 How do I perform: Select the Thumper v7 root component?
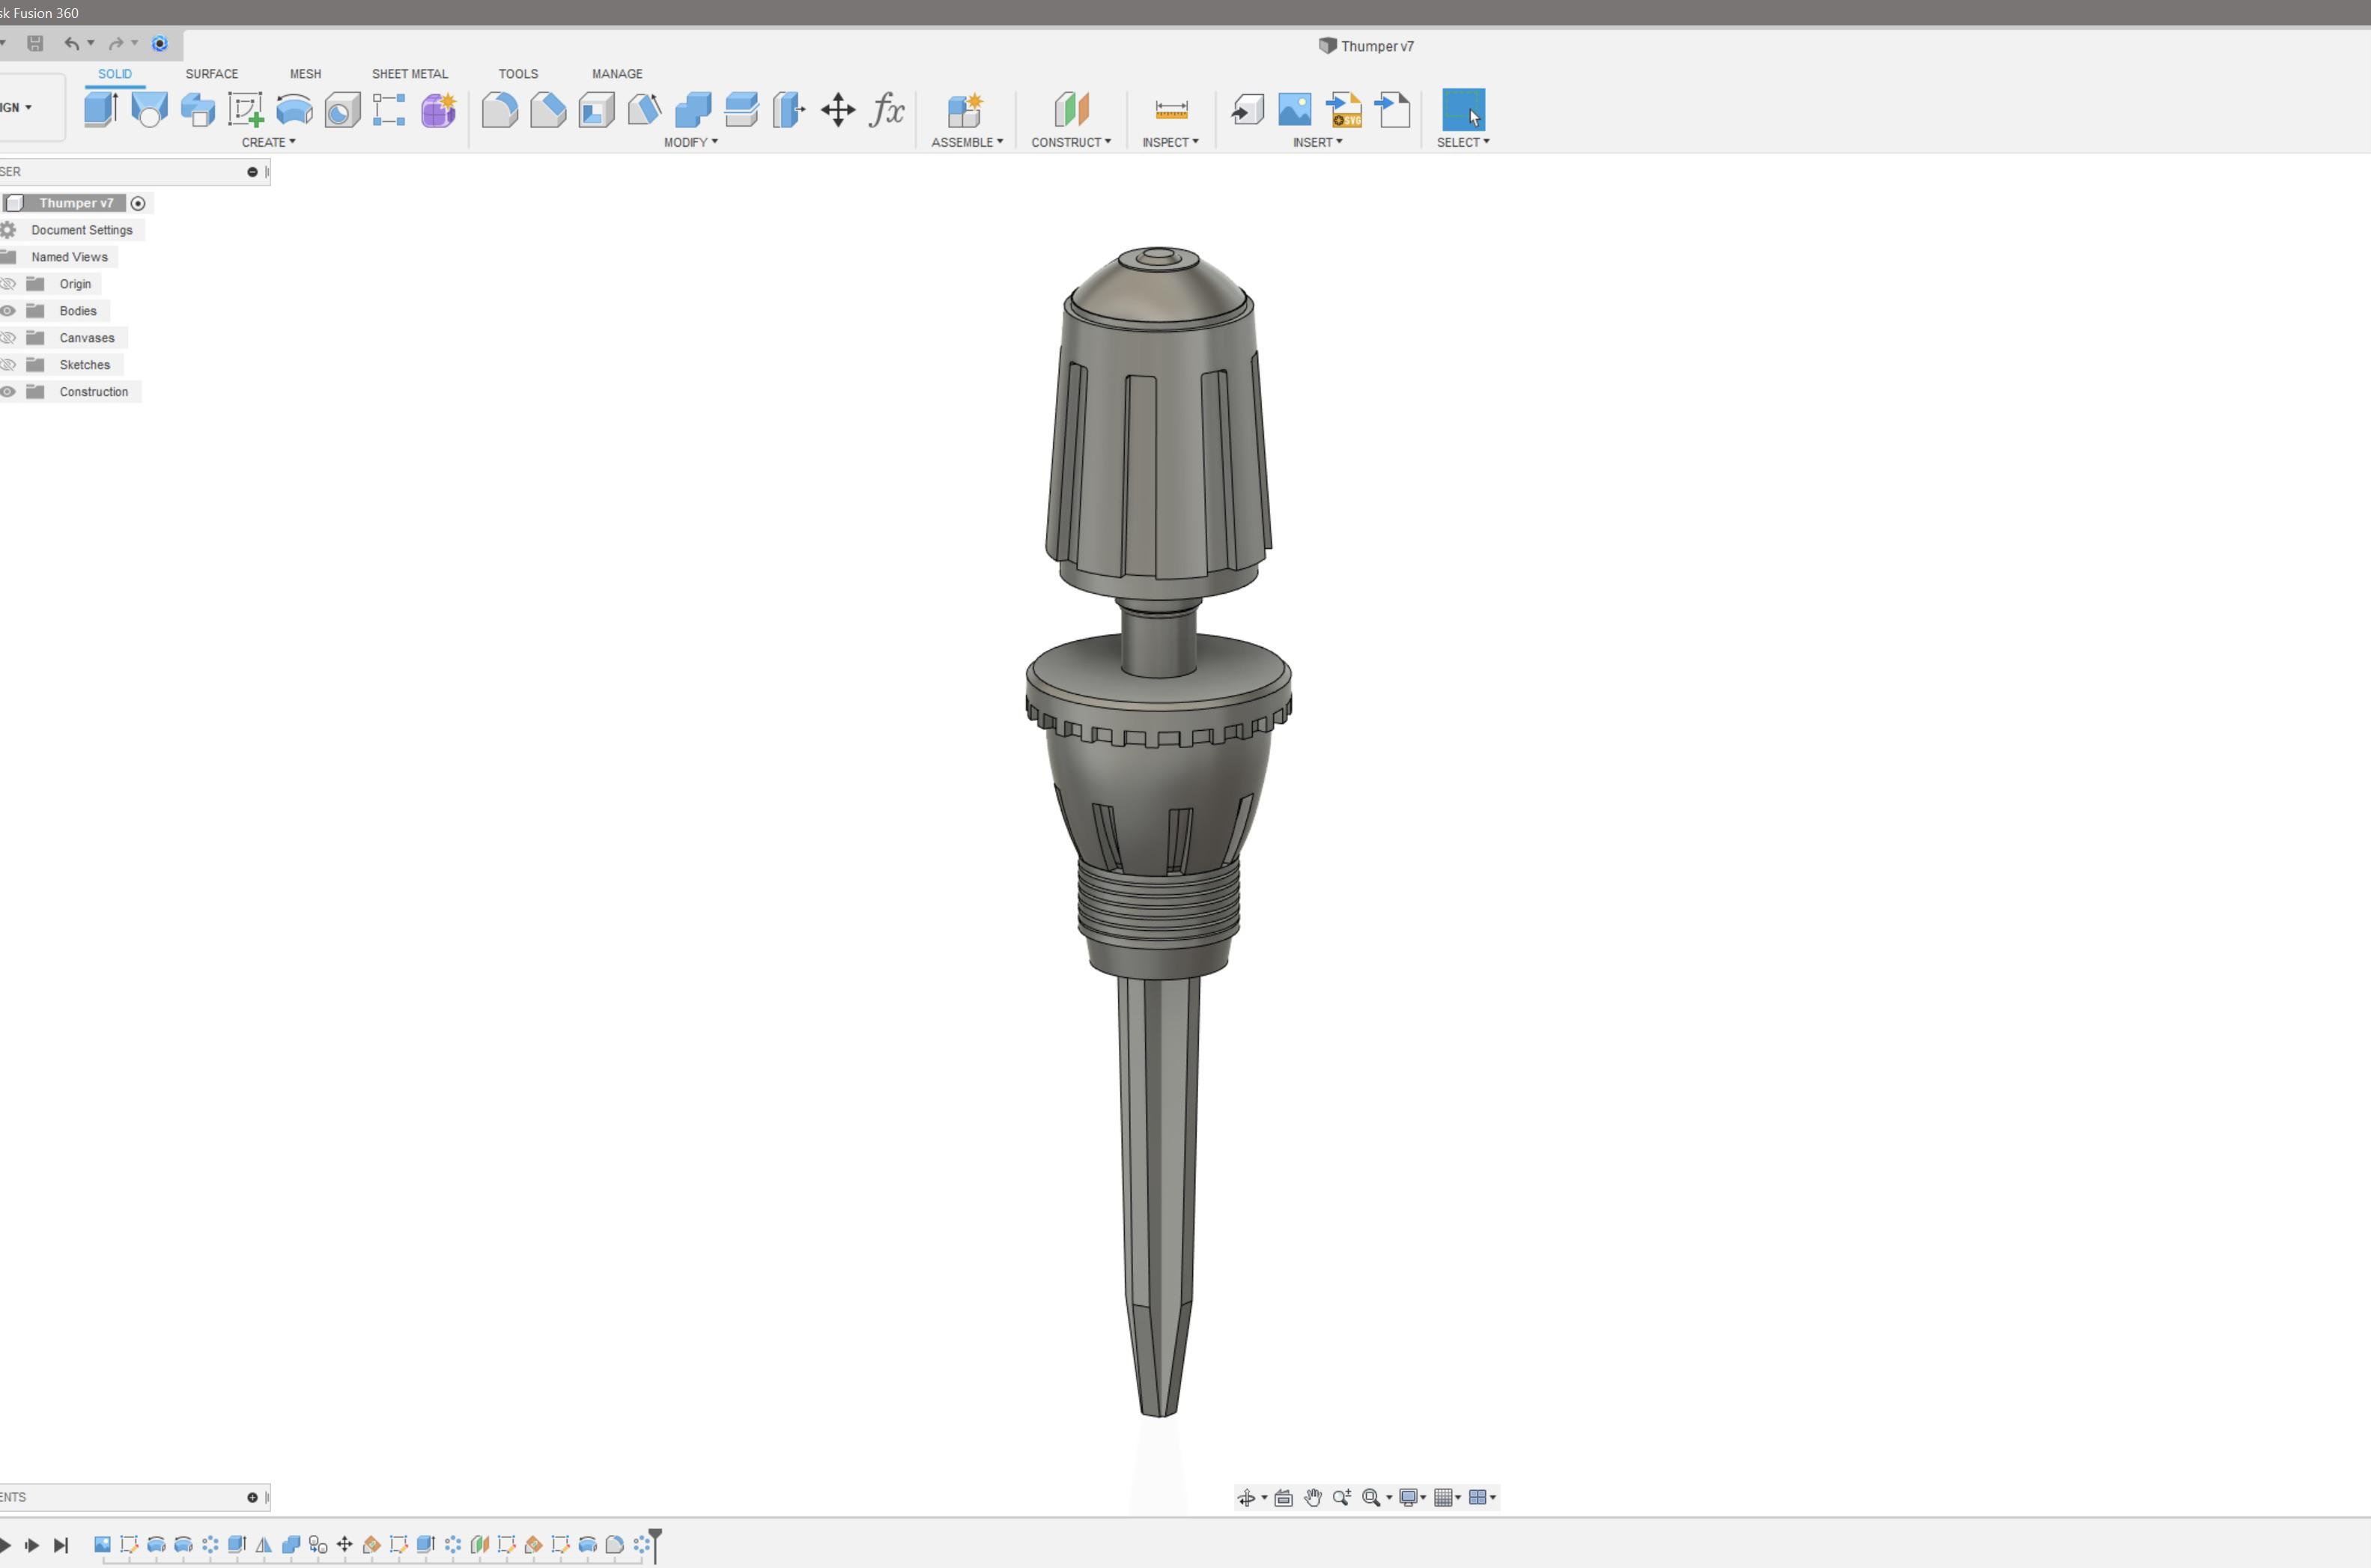tap(76, 203)
